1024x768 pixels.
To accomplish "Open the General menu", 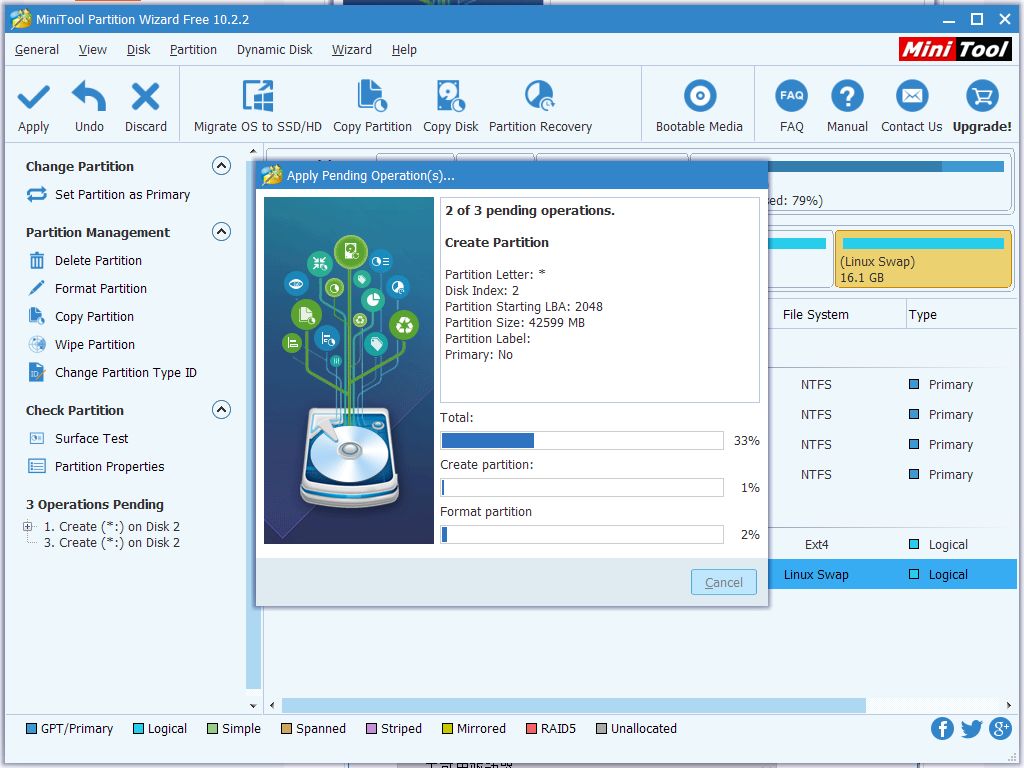I will (37, 50).
